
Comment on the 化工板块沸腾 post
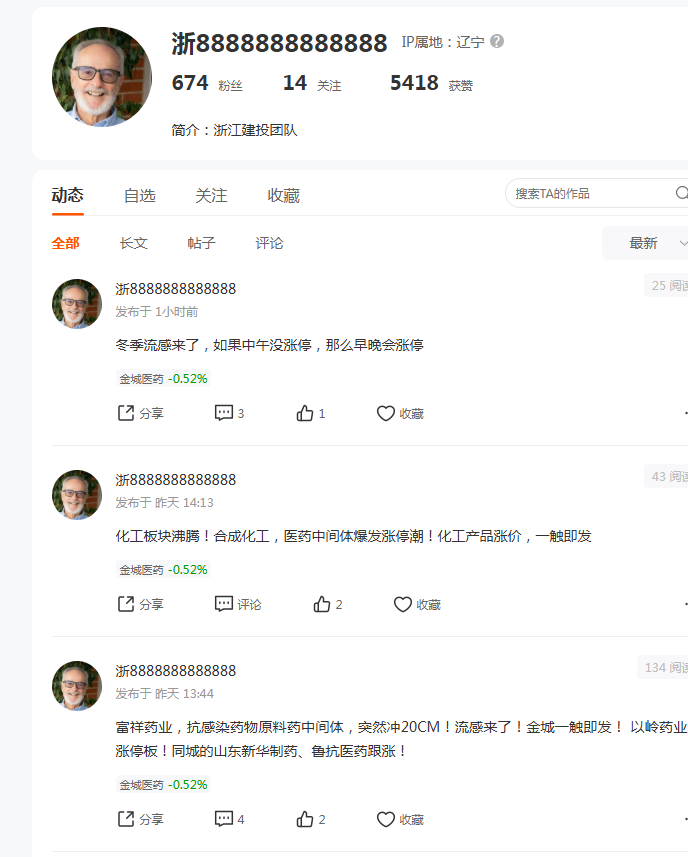[x=238, y=604]
